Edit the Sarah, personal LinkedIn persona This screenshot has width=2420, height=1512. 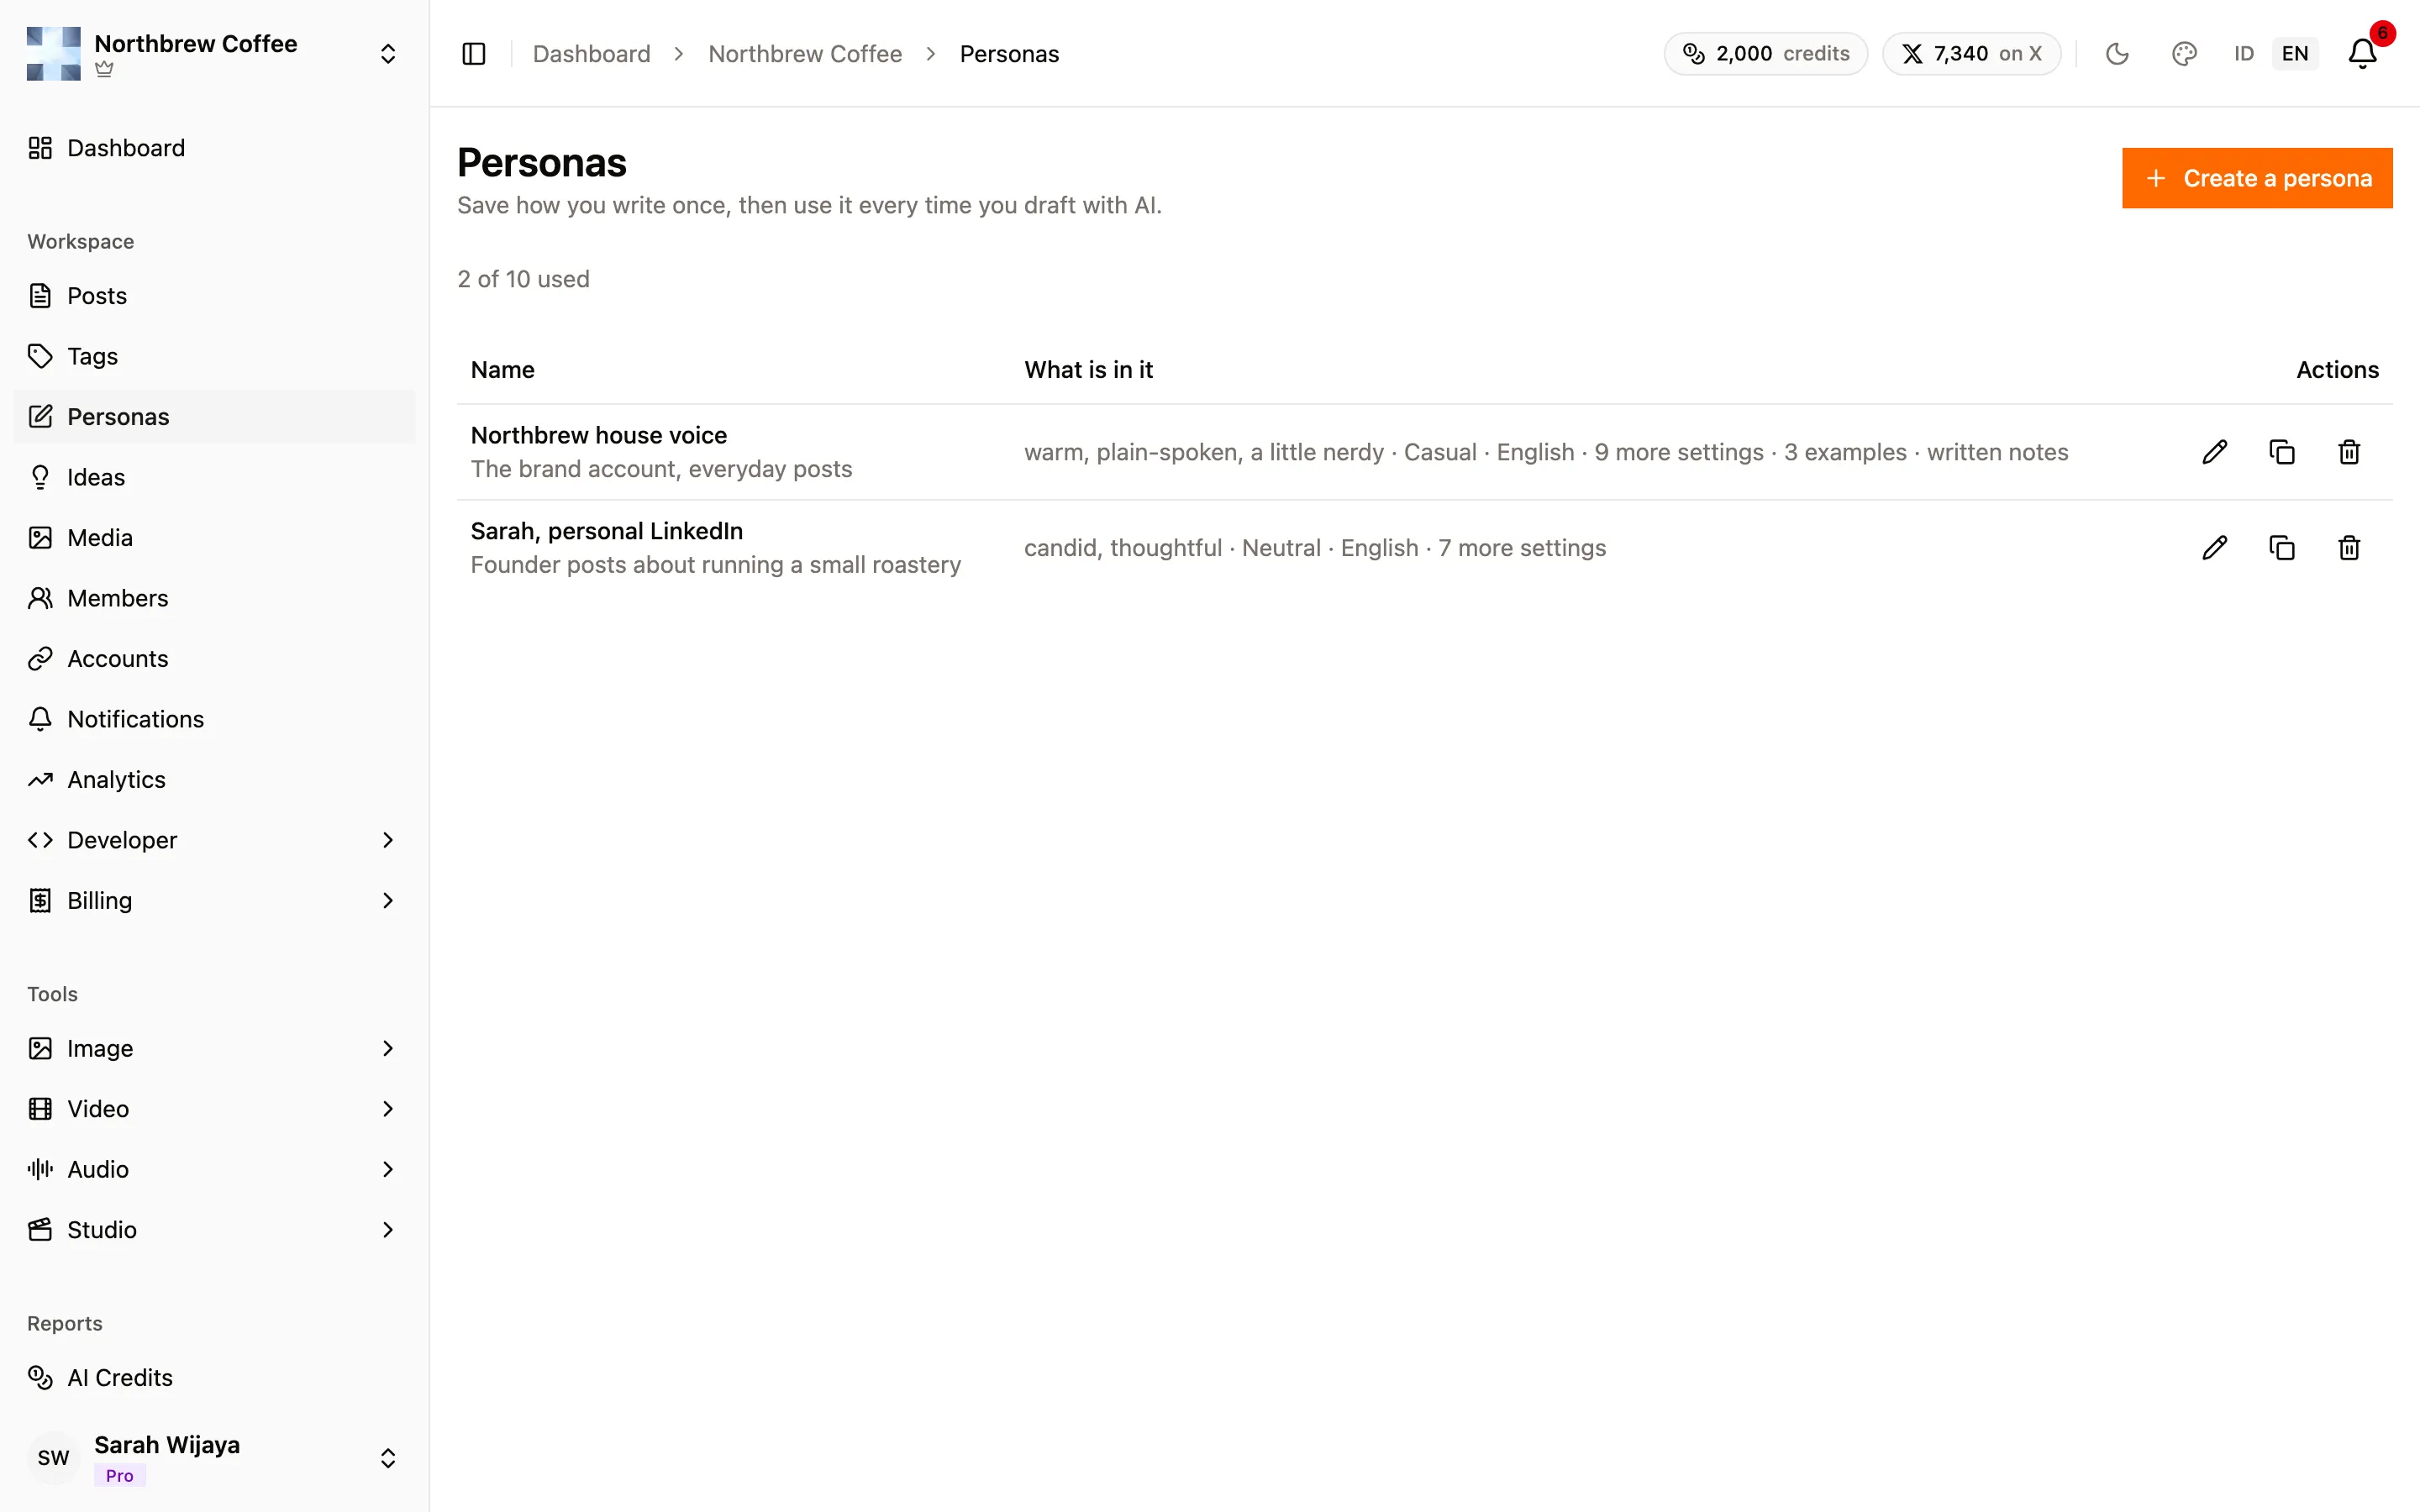point(2214,548)
